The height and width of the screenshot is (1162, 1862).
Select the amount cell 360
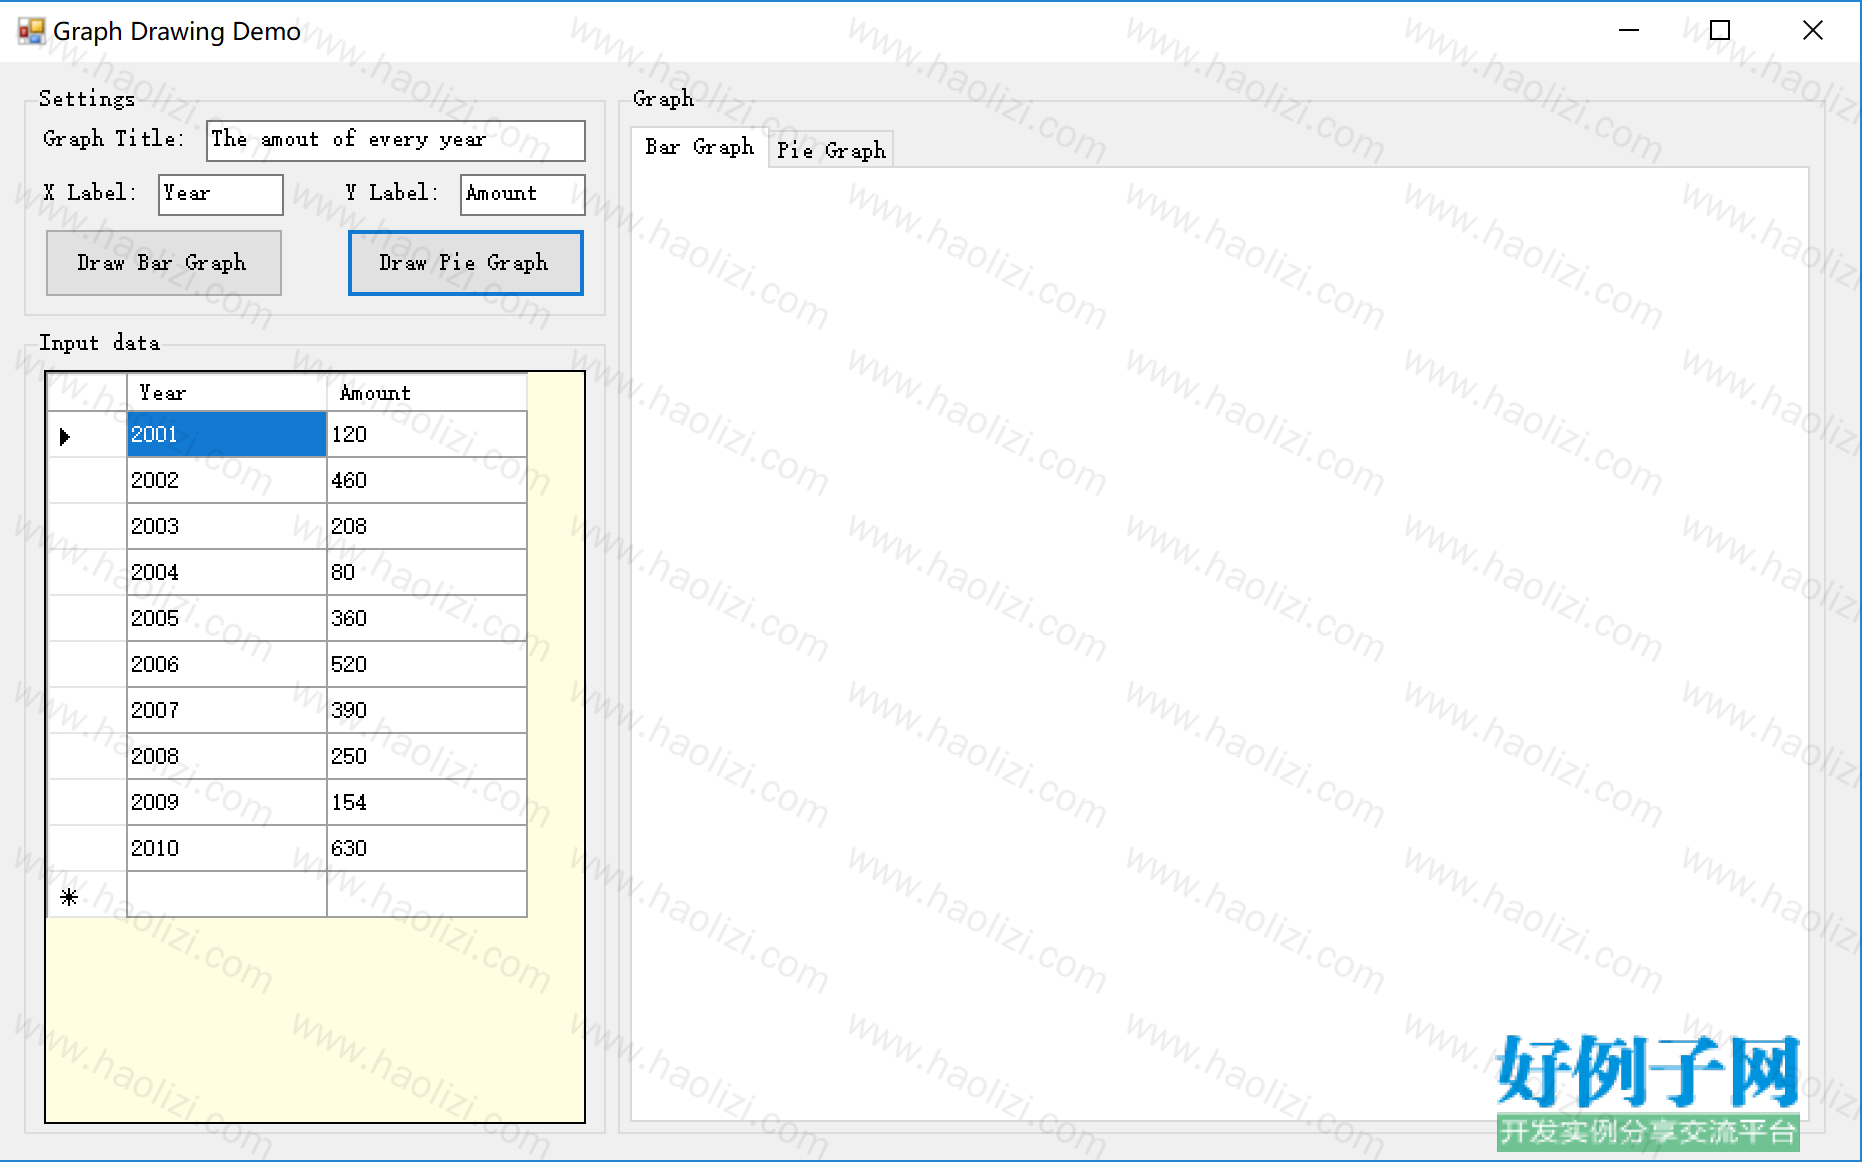point(427,619)
